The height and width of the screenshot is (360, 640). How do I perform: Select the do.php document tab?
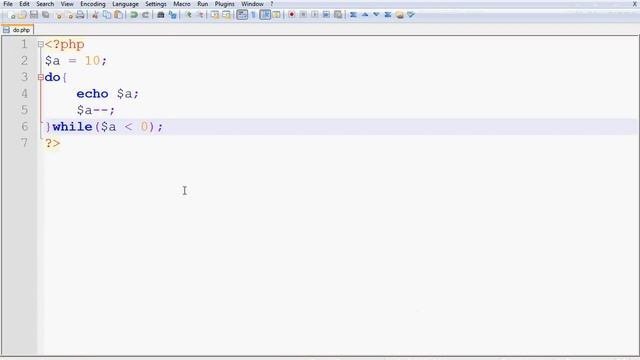click(17, 30)
